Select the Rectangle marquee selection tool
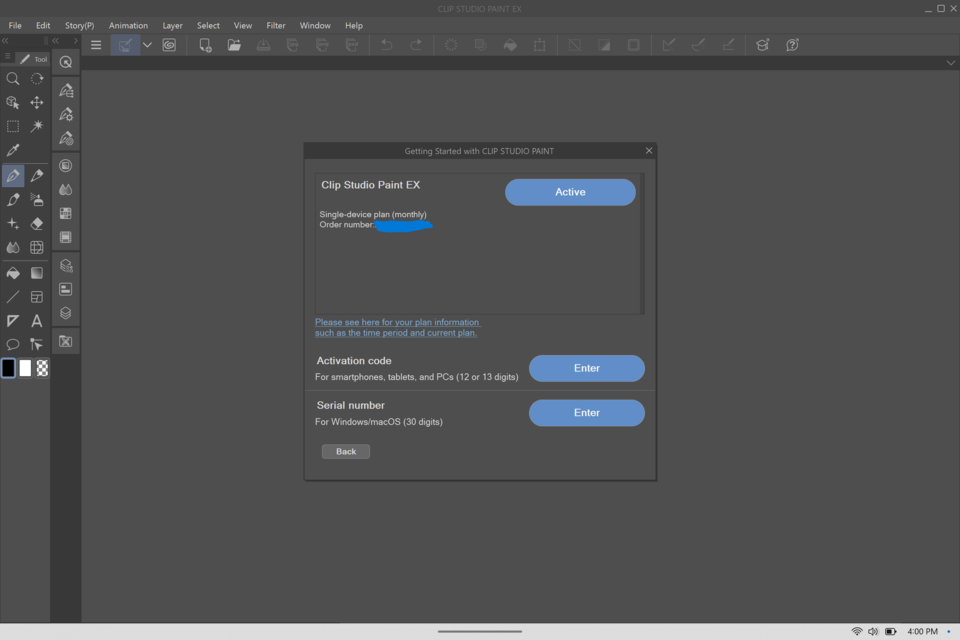Screen dimensions: 960x640 pyautogui.click(x=13, y=126)
